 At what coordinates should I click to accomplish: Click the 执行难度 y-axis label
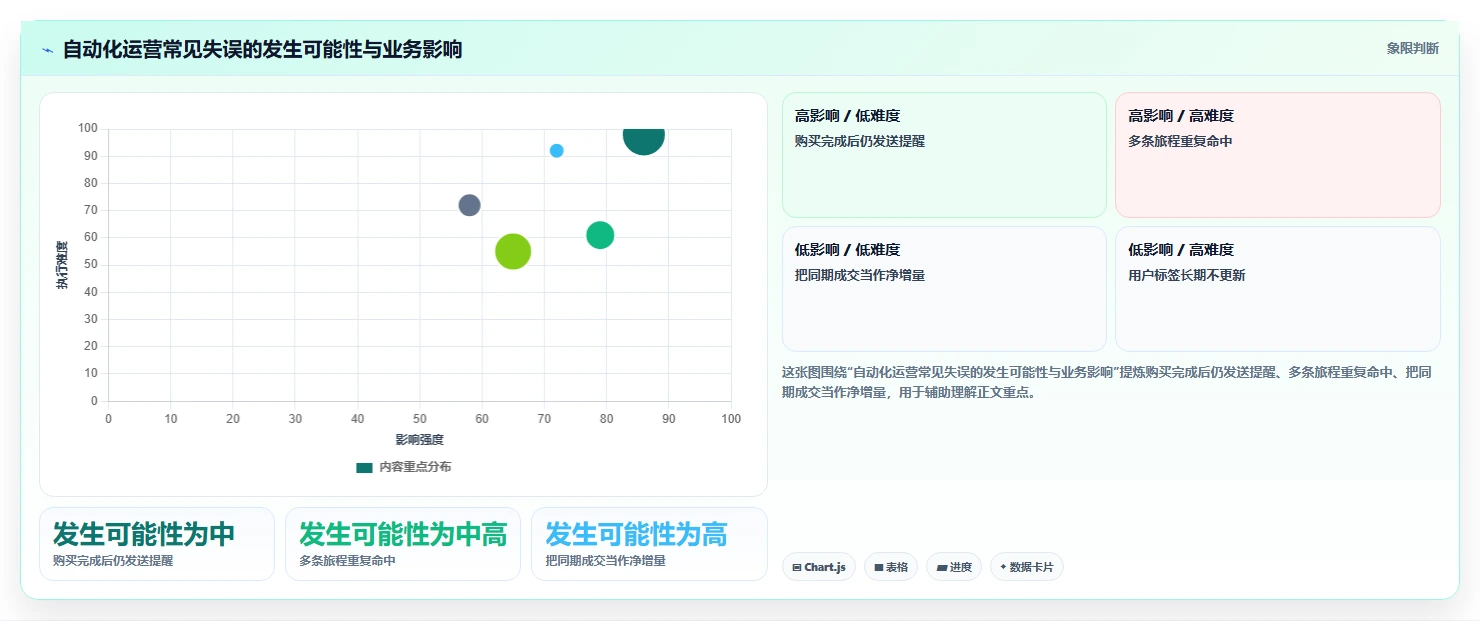click(62, 265)
